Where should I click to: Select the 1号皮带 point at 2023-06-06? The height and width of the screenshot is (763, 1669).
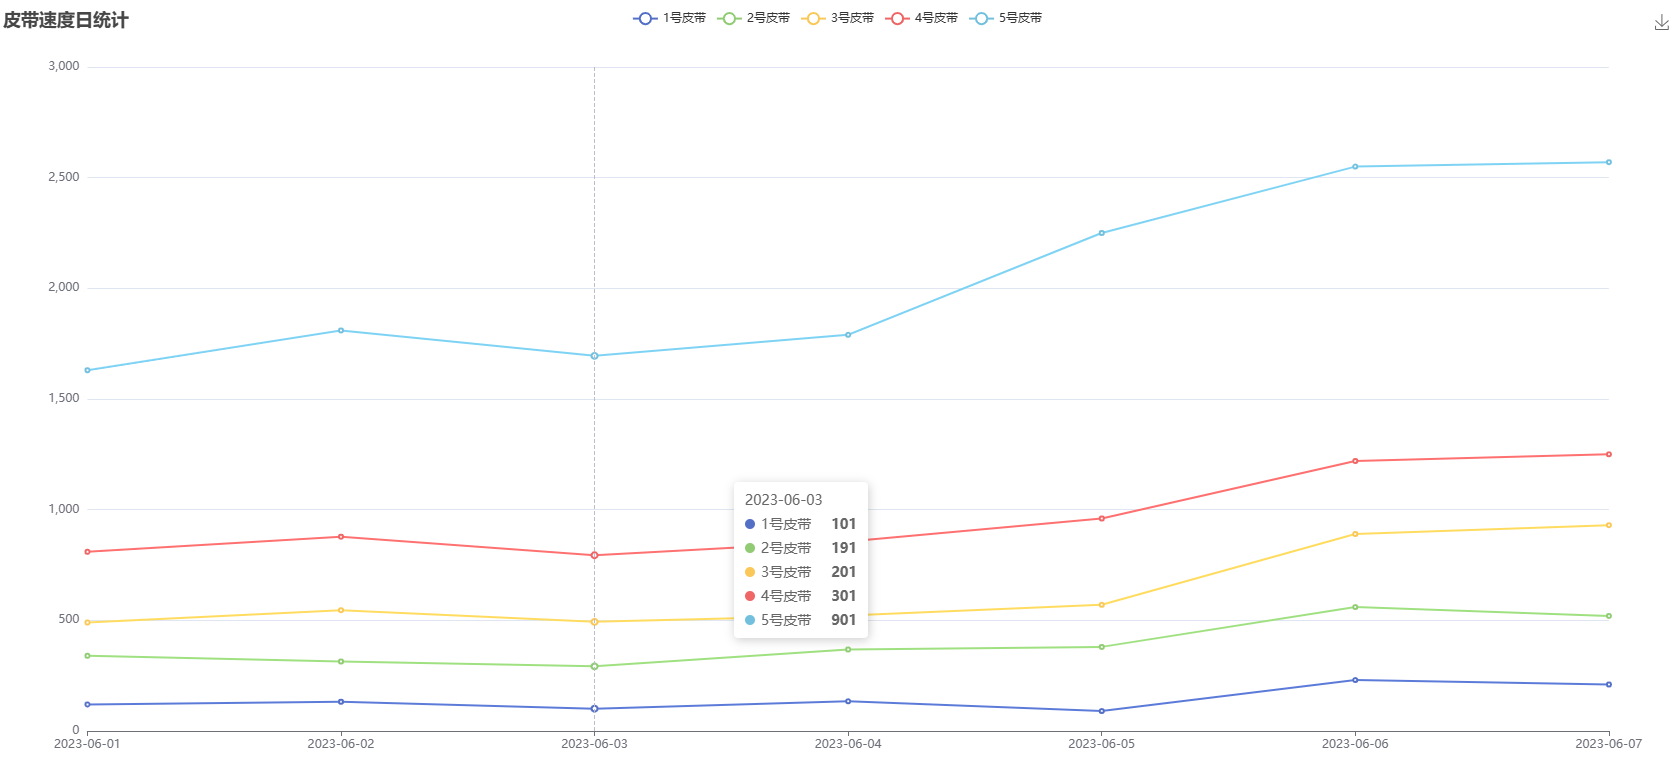pos(1355,680)
